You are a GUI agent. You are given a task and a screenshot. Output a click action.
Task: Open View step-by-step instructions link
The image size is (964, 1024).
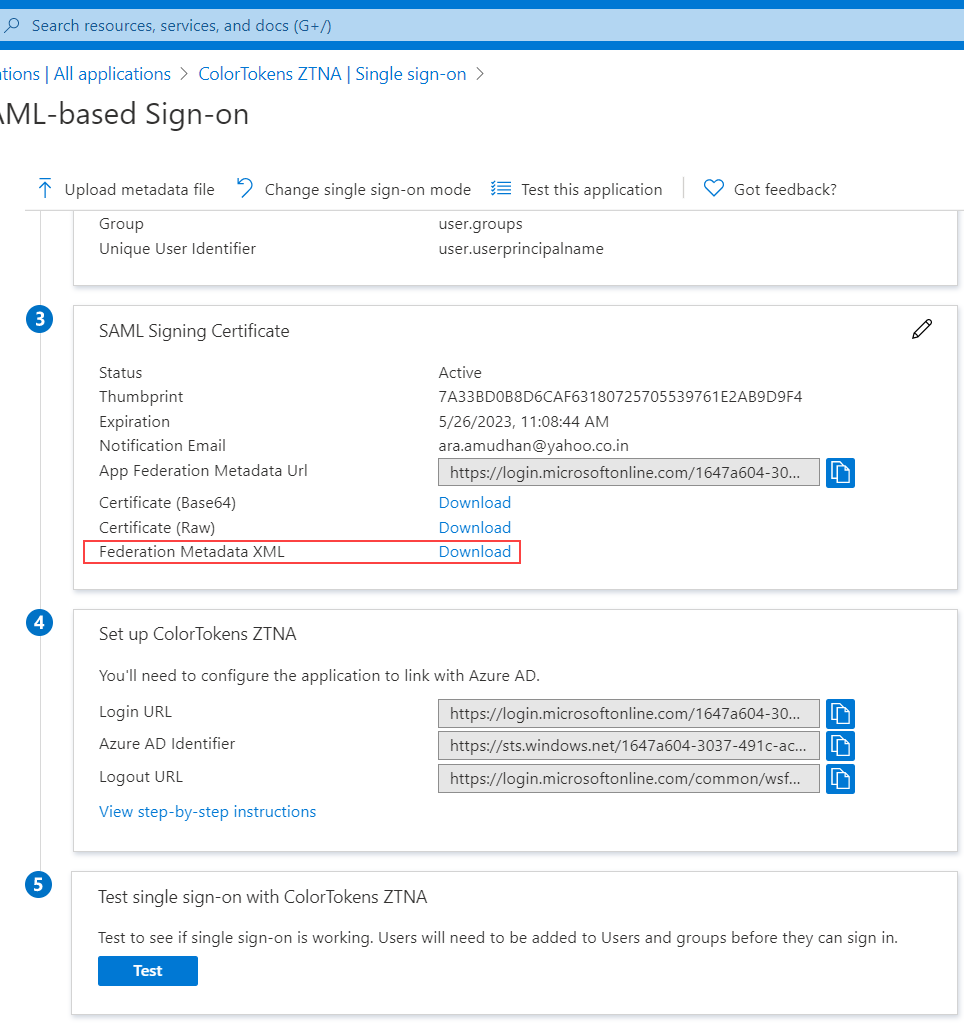coord(208,812)
